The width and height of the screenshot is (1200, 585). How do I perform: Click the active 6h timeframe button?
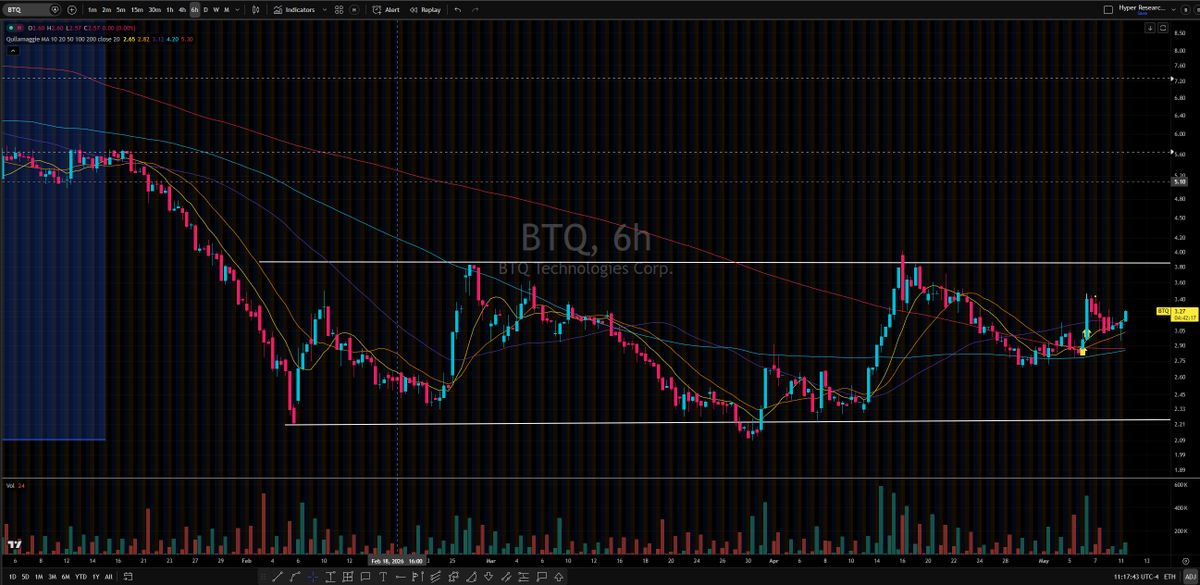(195, 9)
